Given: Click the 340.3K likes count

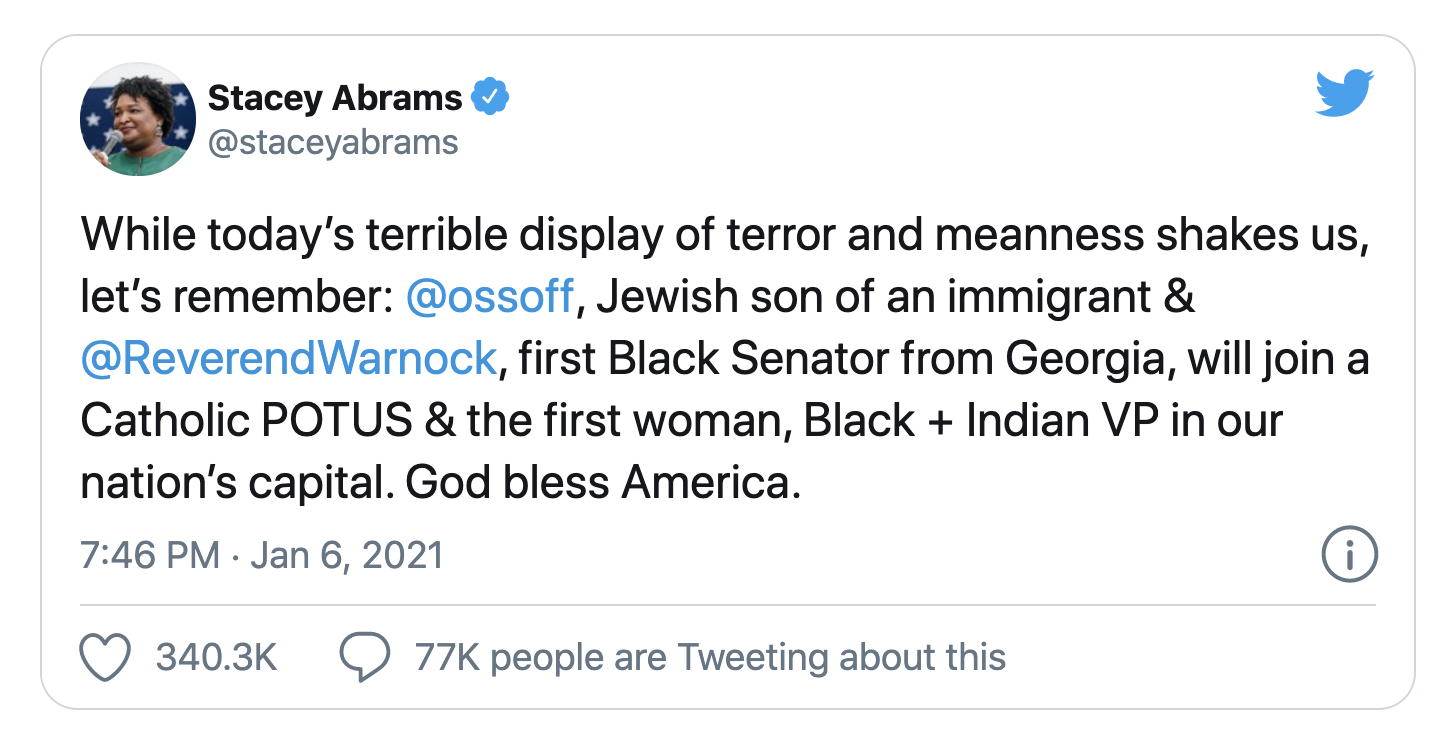Looking at the screenshot, I should pos(216,657).
